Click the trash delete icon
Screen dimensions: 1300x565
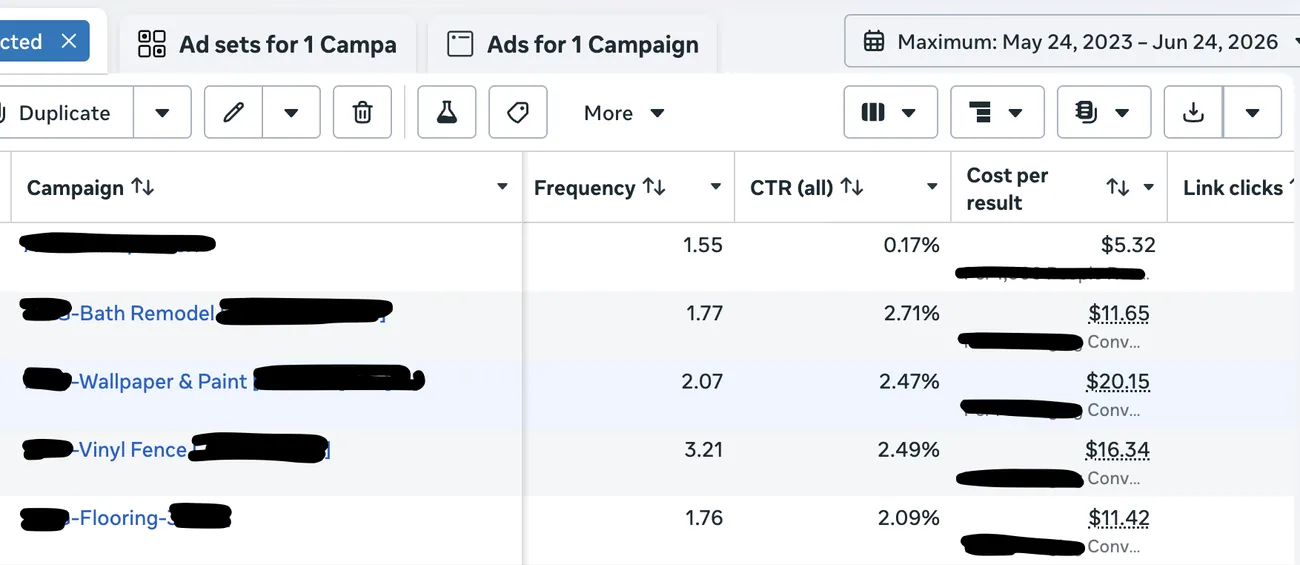[362, 112]
